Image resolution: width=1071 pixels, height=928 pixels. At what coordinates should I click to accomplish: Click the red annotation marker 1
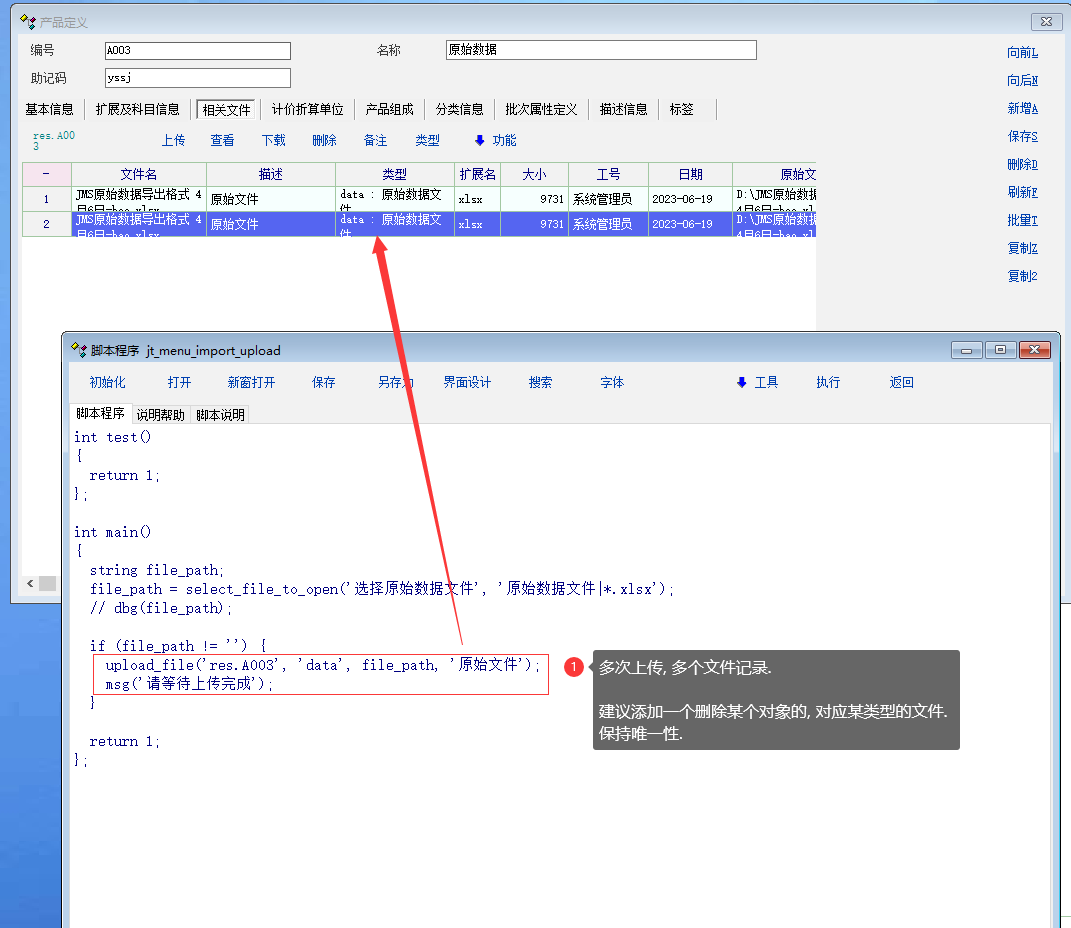click(574, 667)
